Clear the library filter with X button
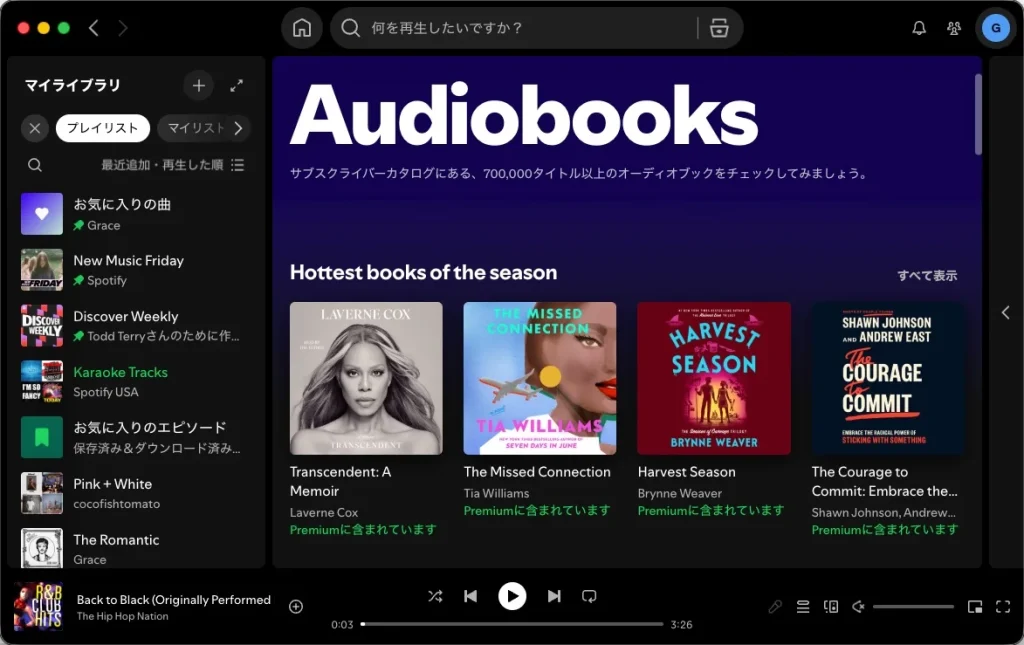 pos(35,128)
